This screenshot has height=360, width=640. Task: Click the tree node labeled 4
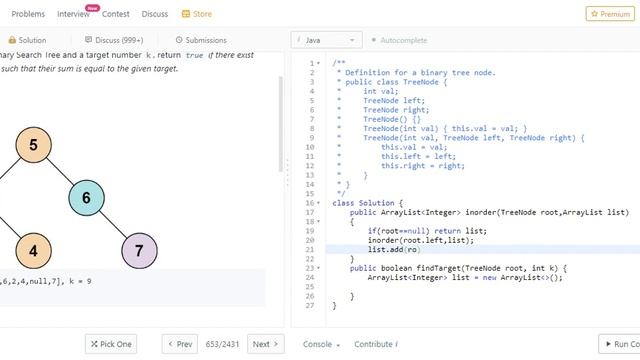[x=33, y=251]
